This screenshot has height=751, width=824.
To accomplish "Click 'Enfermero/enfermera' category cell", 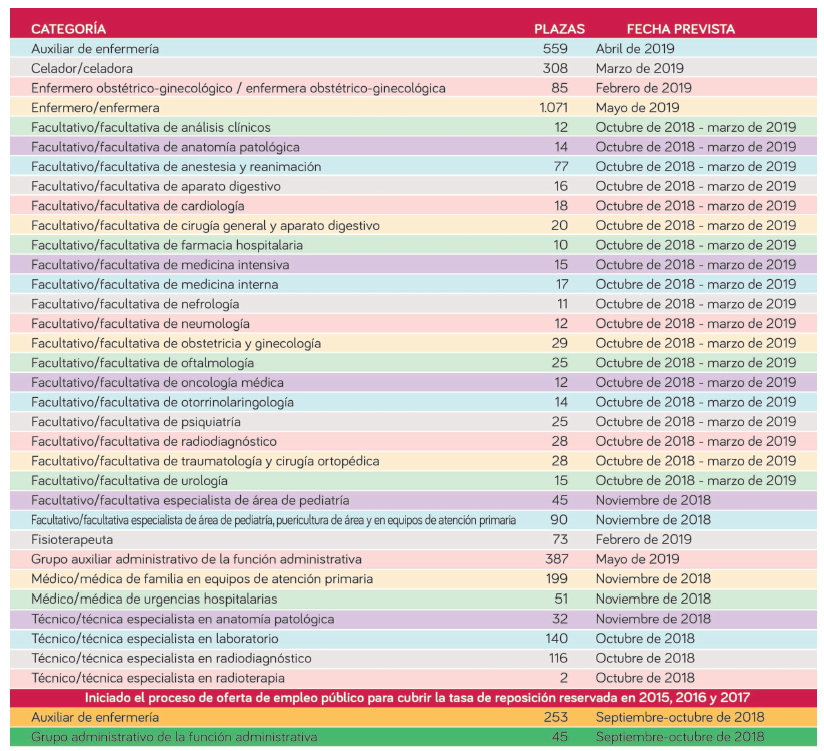I will point(95,108).
